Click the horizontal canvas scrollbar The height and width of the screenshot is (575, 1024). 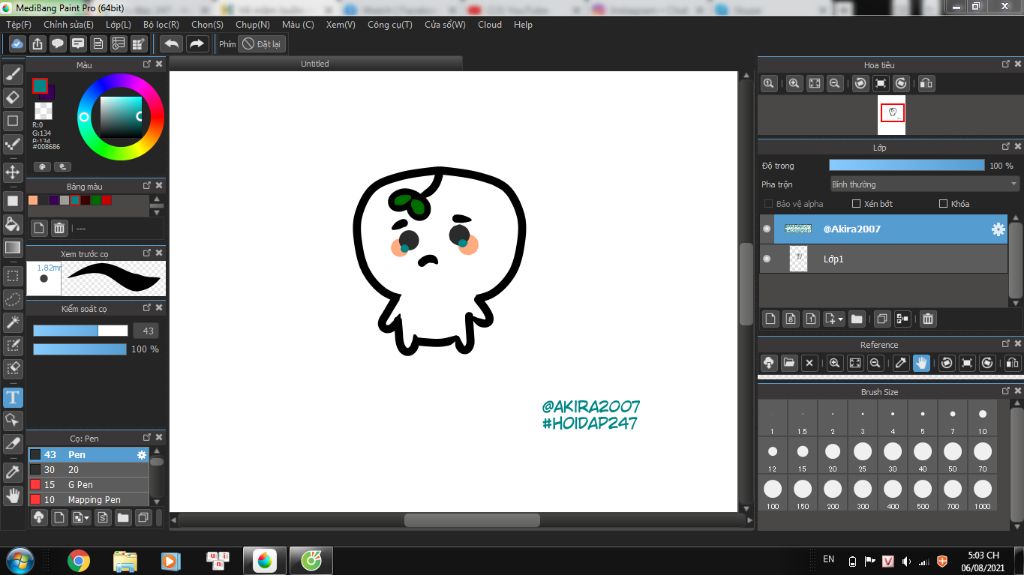(472, 520)
